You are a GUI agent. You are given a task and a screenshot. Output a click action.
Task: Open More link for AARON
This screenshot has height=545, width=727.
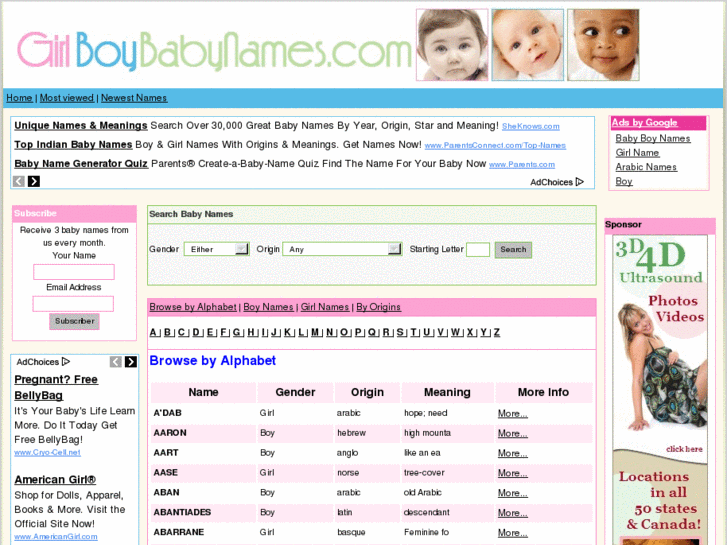click(x=512, y=433)
